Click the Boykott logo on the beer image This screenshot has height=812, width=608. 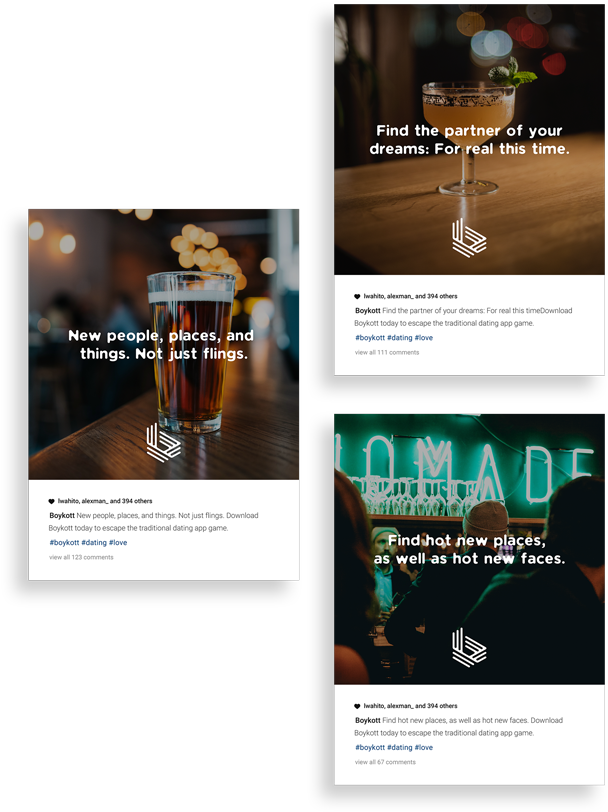[164, 443]
